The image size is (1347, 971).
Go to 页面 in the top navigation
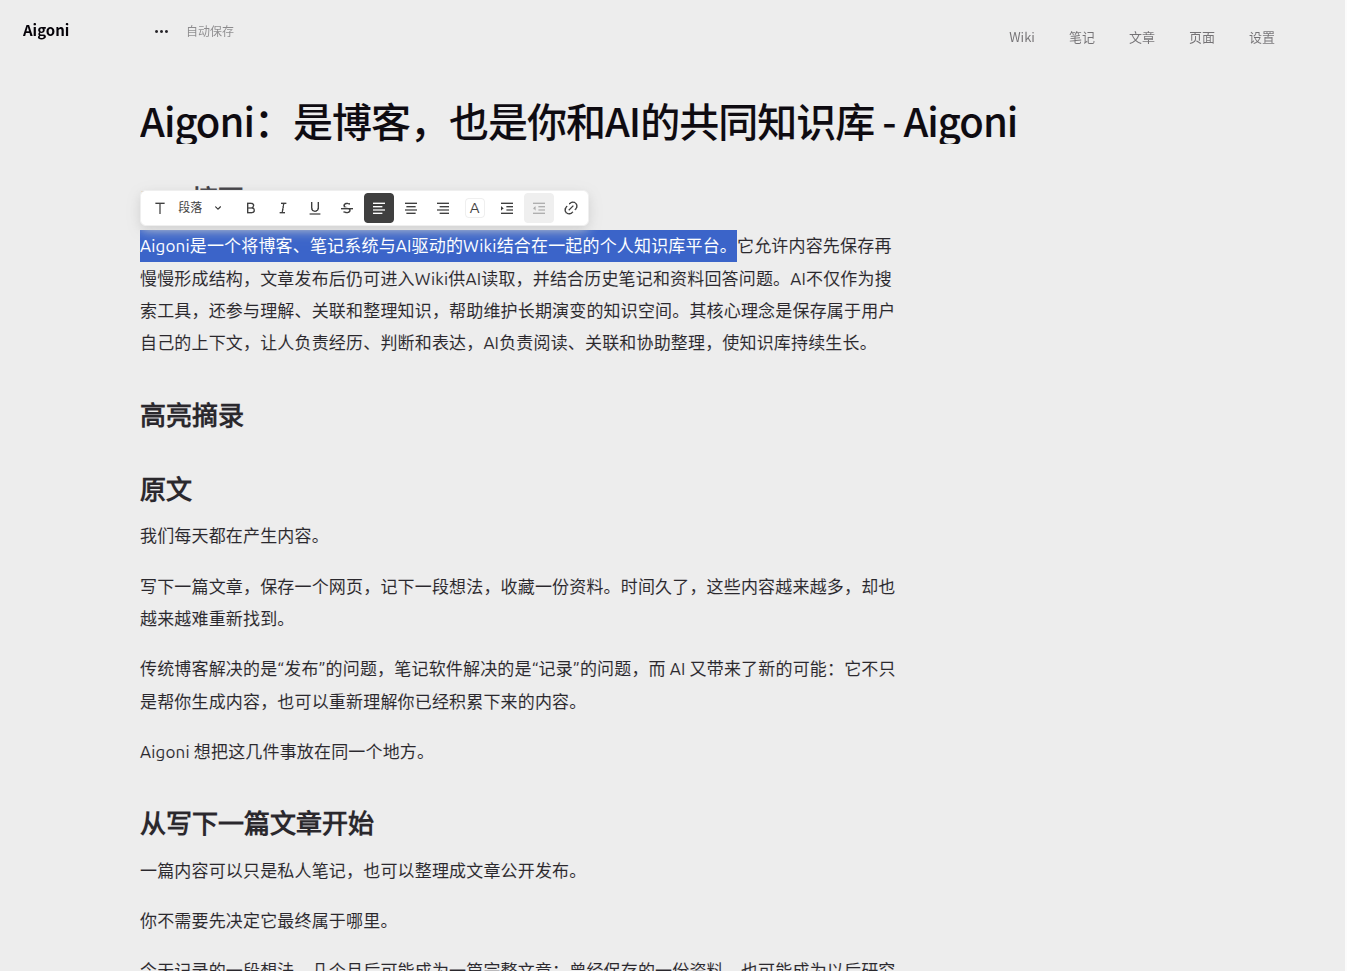[1202, 38]
